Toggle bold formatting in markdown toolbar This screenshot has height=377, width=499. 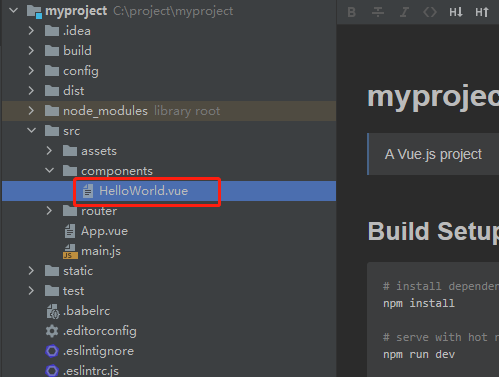point(351,12)
